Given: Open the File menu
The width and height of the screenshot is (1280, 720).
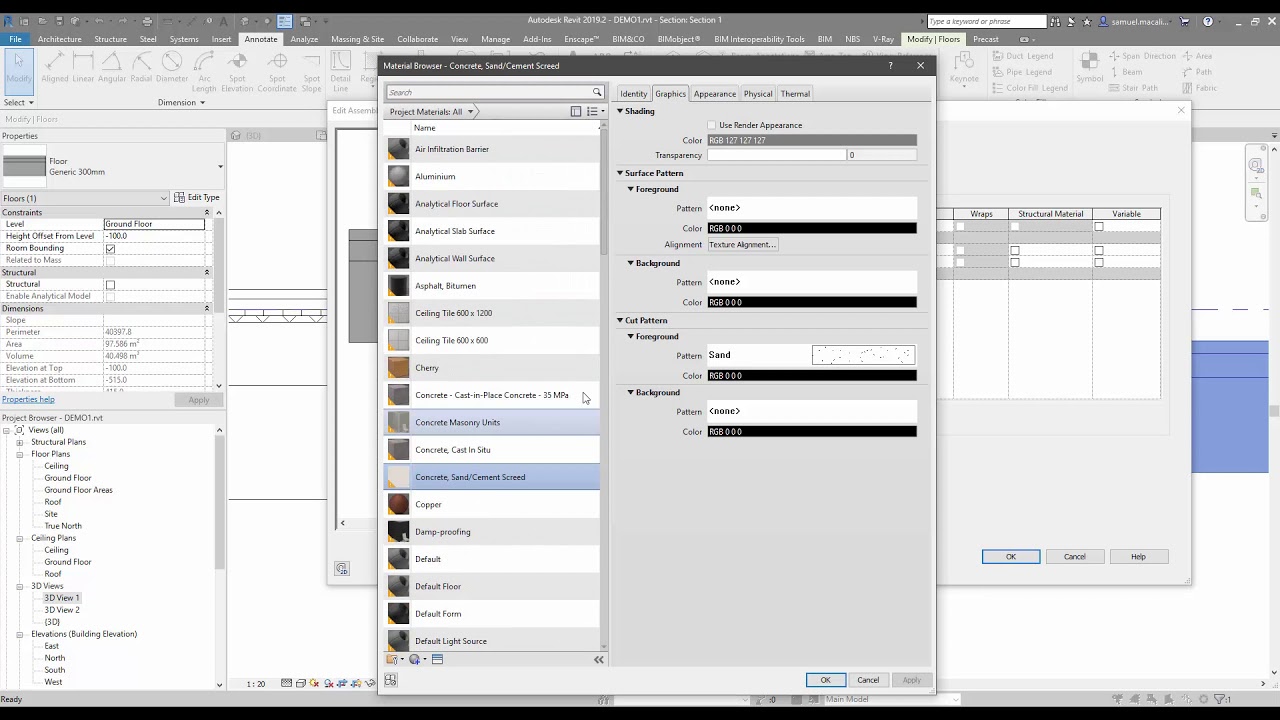Looking at the screenshot, I should point(15,39).
